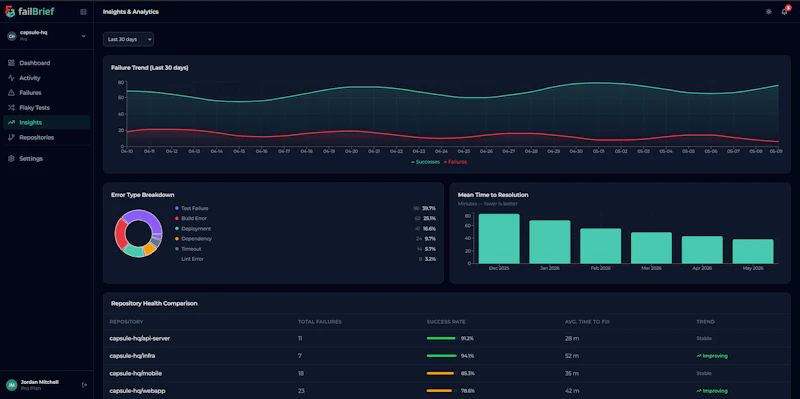This screenshot has width=800, height=399.
Task: Click the Insights & Analytics page title
Action: [131, 12]
